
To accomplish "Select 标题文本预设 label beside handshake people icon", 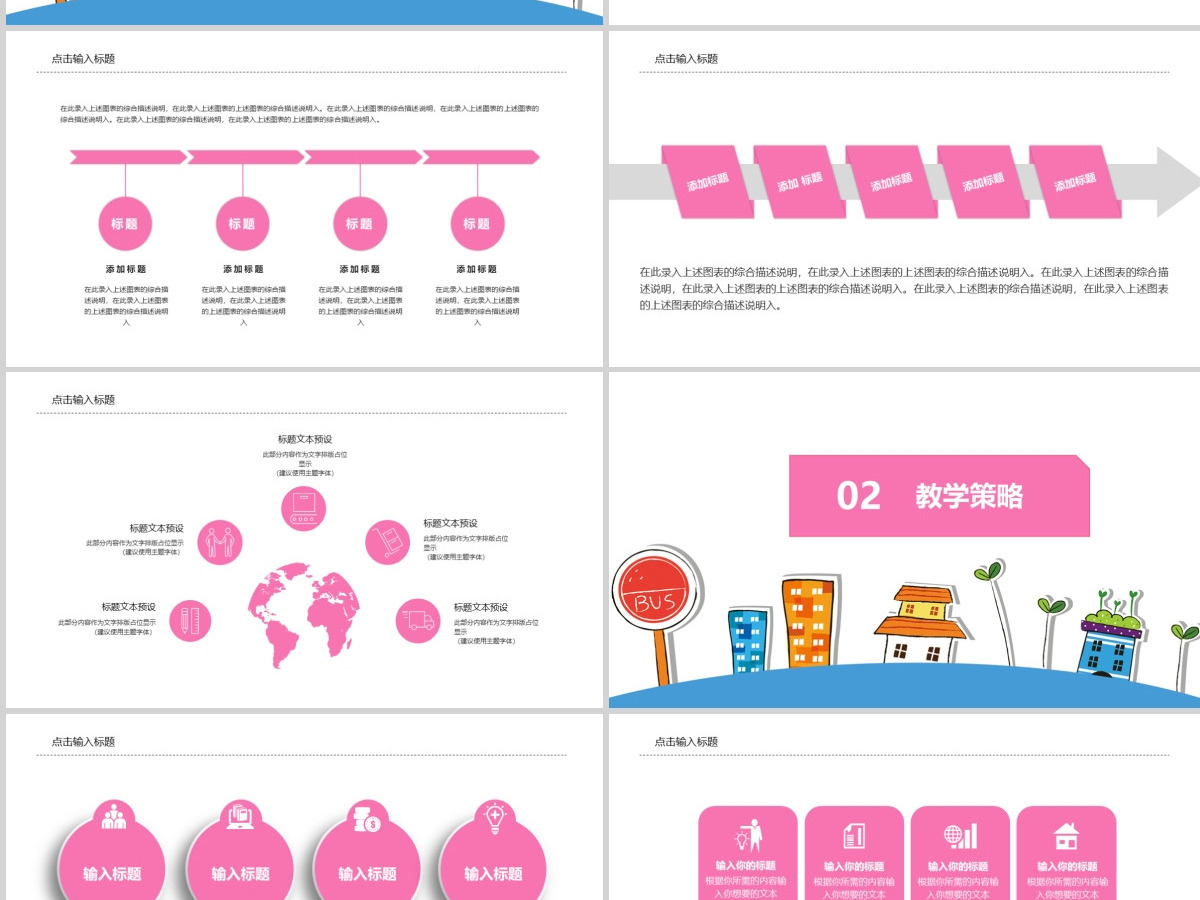I will click(x=156, y=528).
